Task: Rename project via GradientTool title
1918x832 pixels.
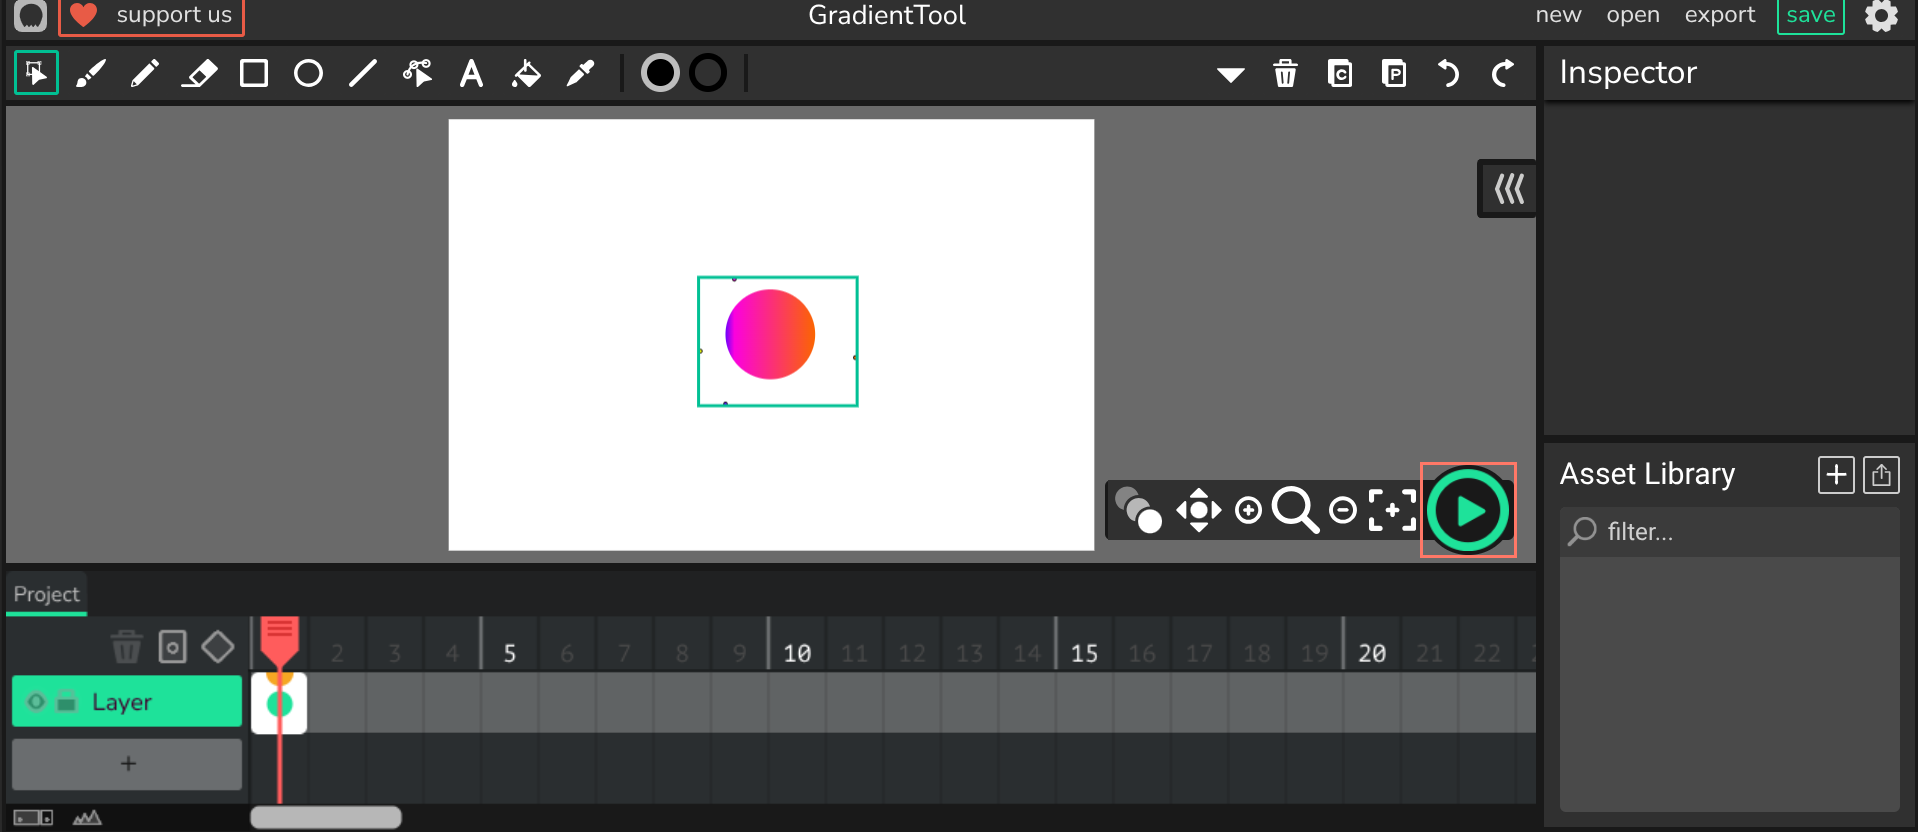Action: pos(887,15)
